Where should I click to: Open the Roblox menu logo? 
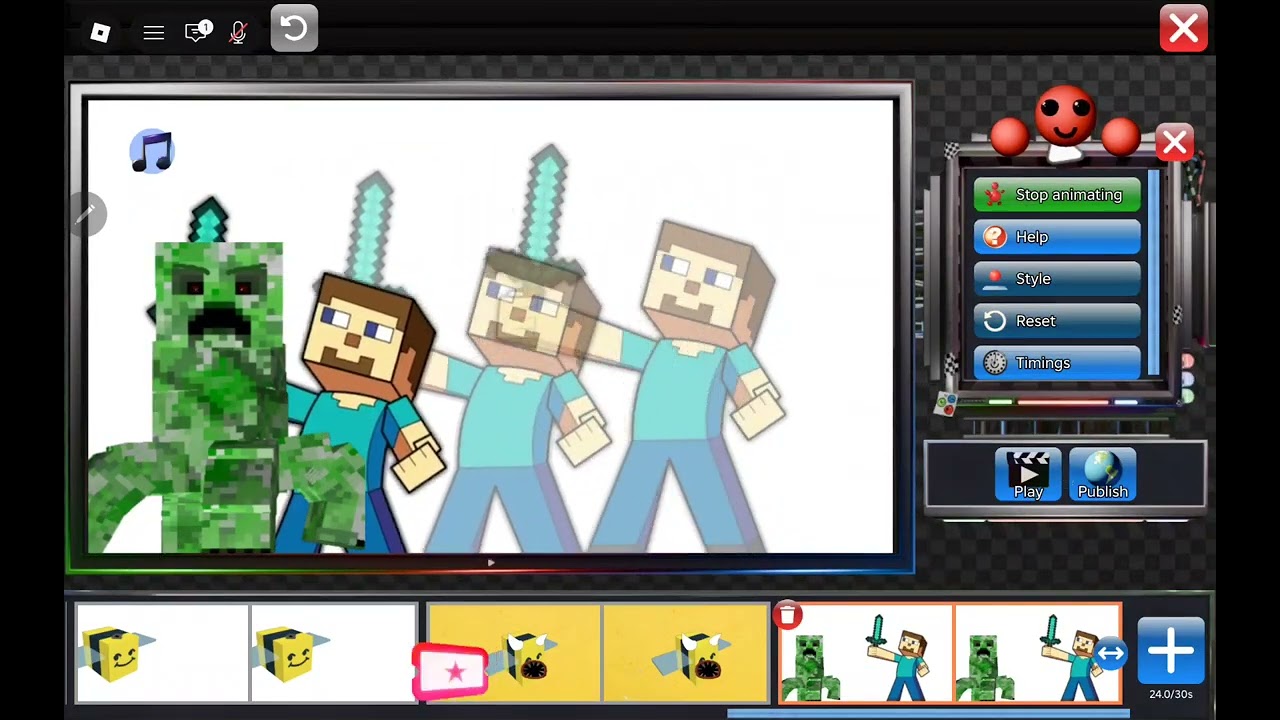100,32
